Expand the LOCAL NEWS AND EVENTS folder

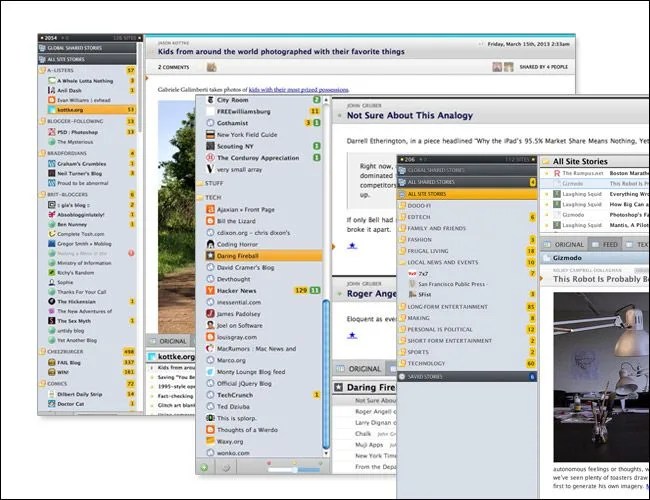(x=402, y=262)
